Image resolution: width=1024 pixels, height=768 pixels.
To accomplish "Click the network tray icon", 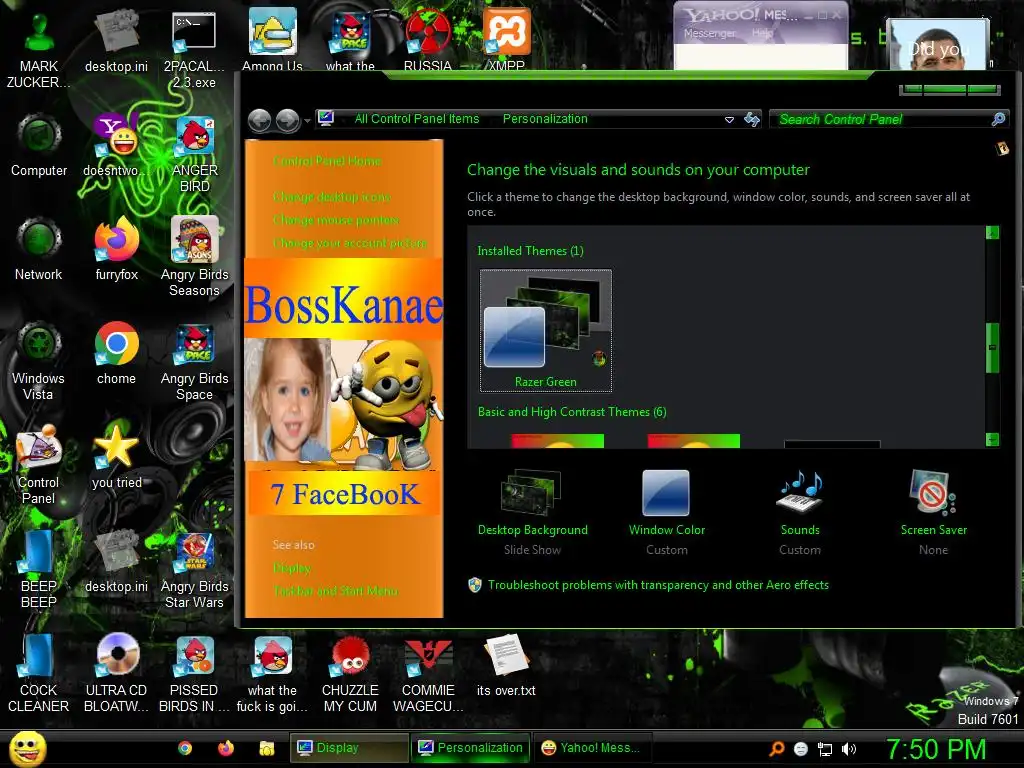I will click(825, 749).
